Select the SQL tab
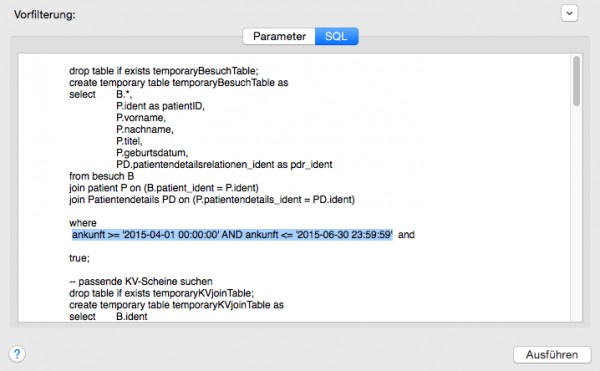600x371 pixels. [336, 36]
